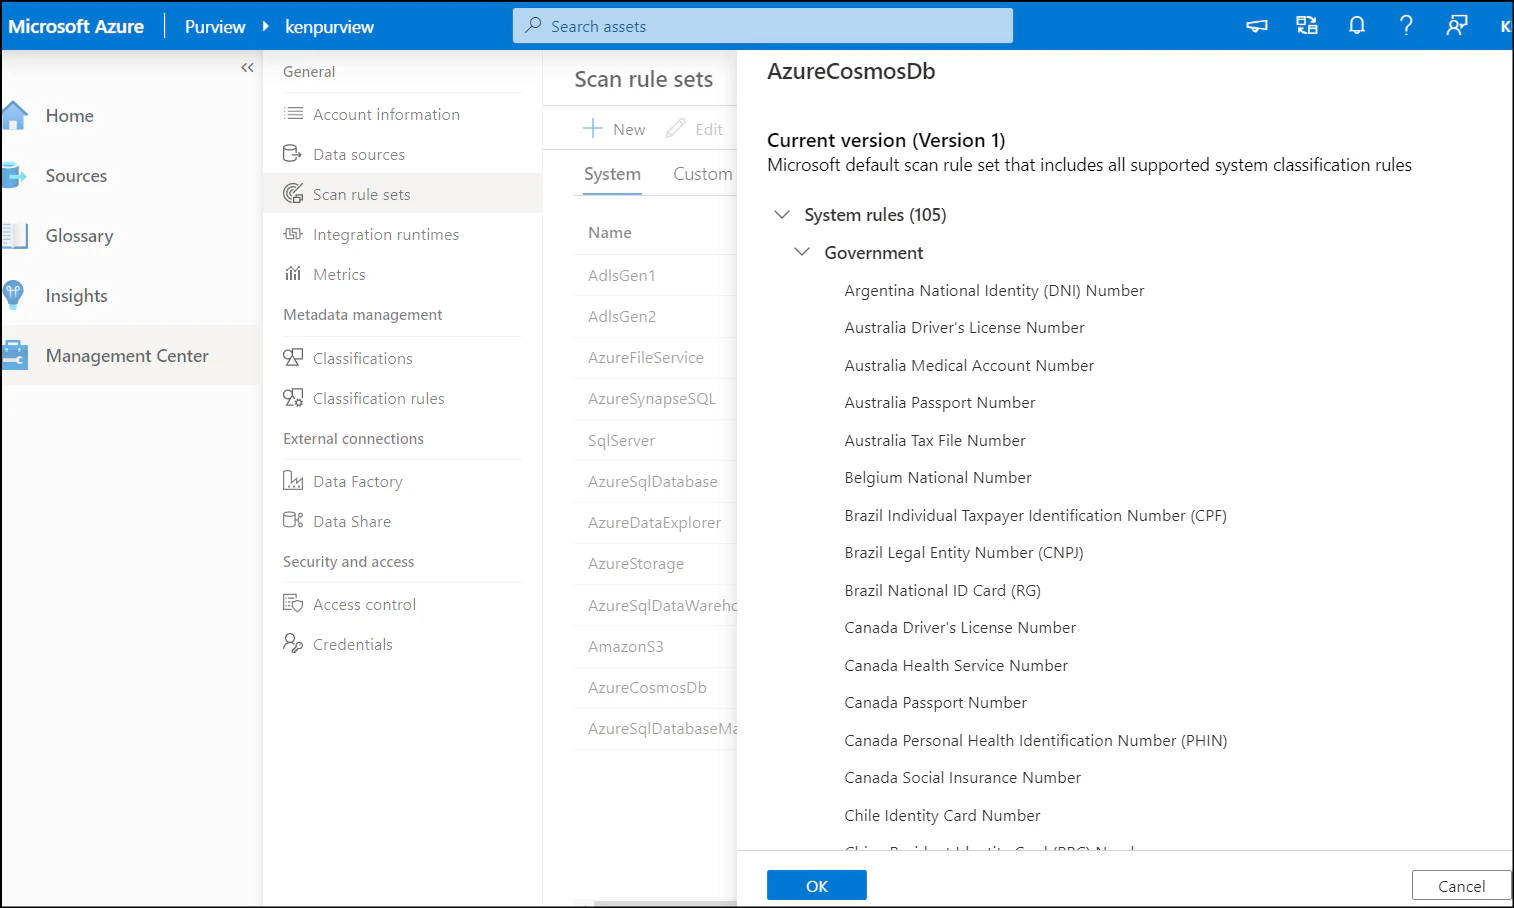Screen dimensions: 1514x908
Task: Click the Purview breadcrumb link
Action: coord(215,27)
